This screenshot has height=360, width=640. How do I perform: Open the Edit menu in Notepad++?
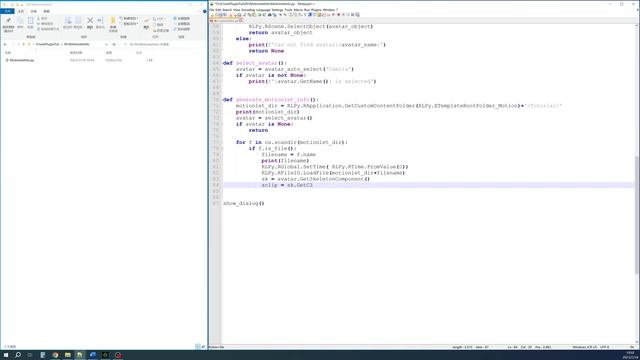[x=218, y=10]
